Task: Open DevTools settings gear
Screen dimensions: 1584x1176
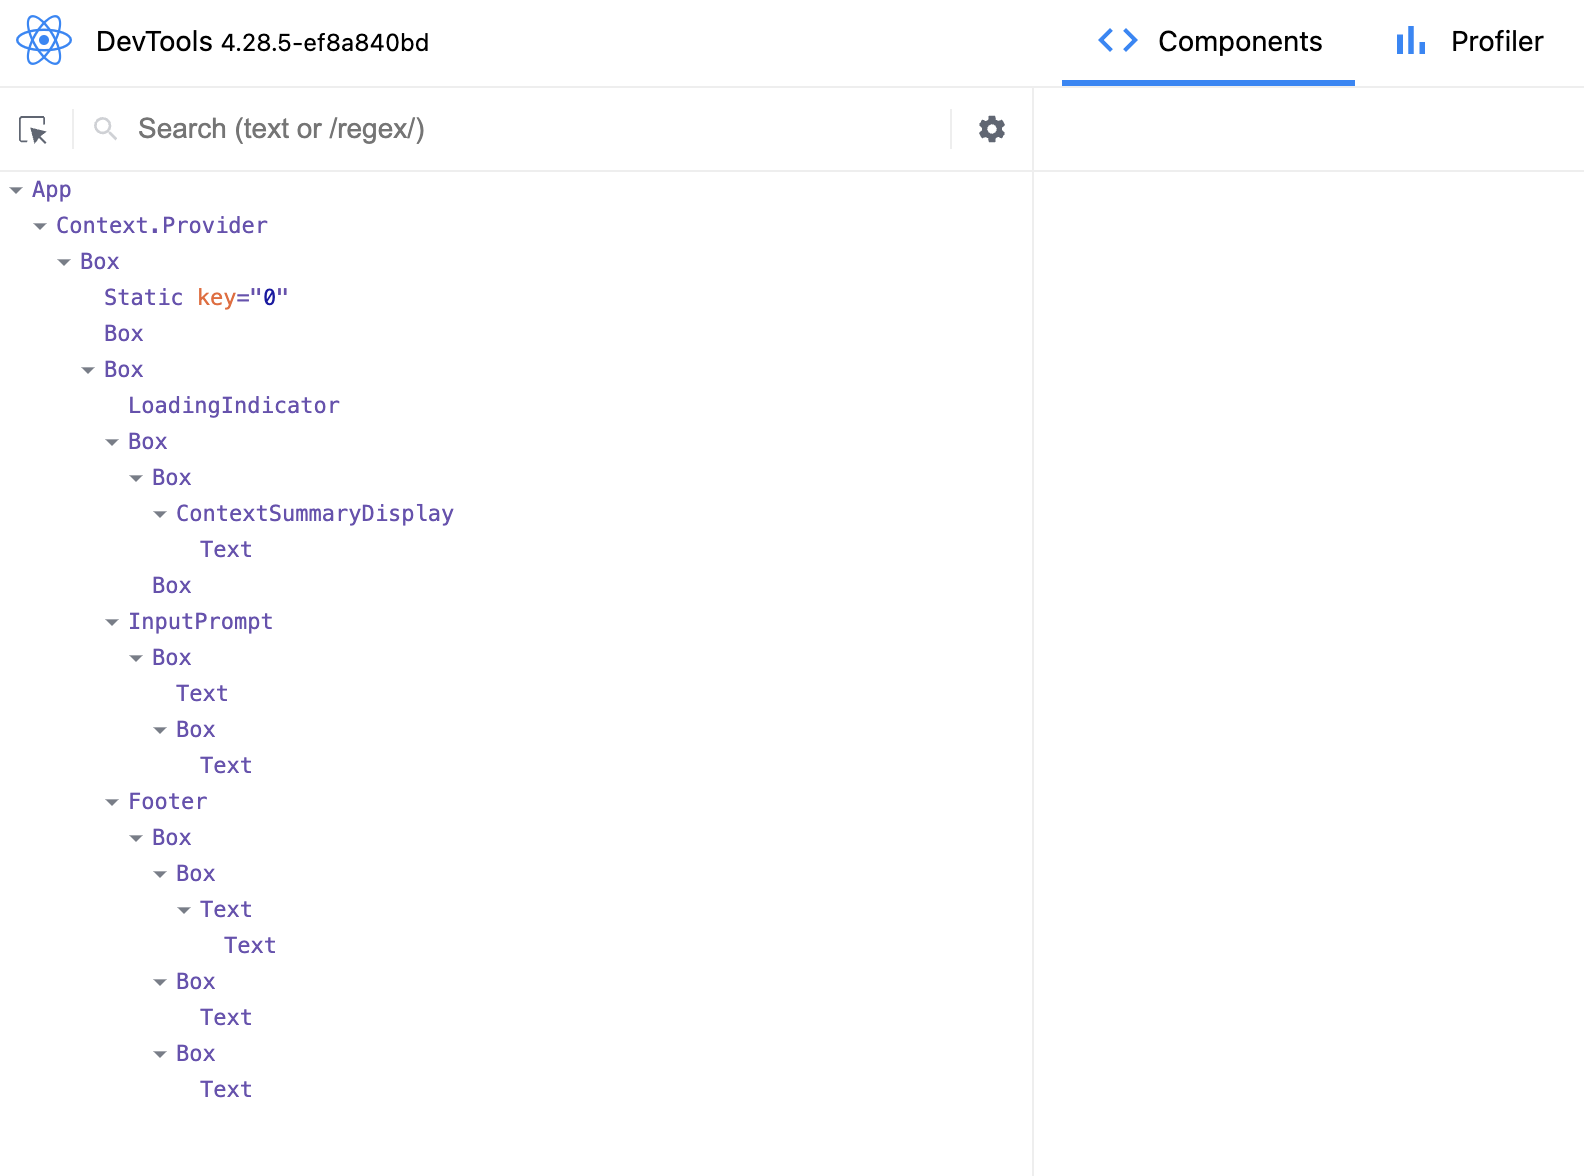Action: (x=991, y=129)
